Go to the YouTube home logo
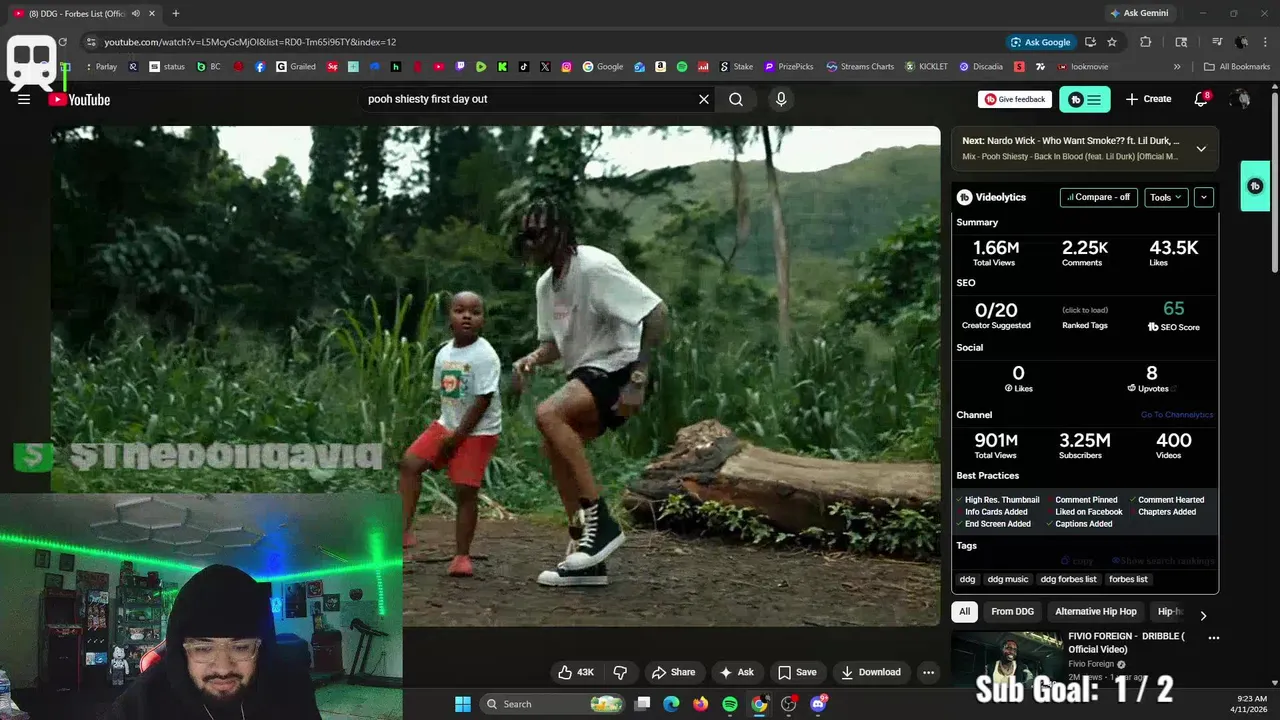The height and width of the screenshot is (720, 1280). click(79, 99)
